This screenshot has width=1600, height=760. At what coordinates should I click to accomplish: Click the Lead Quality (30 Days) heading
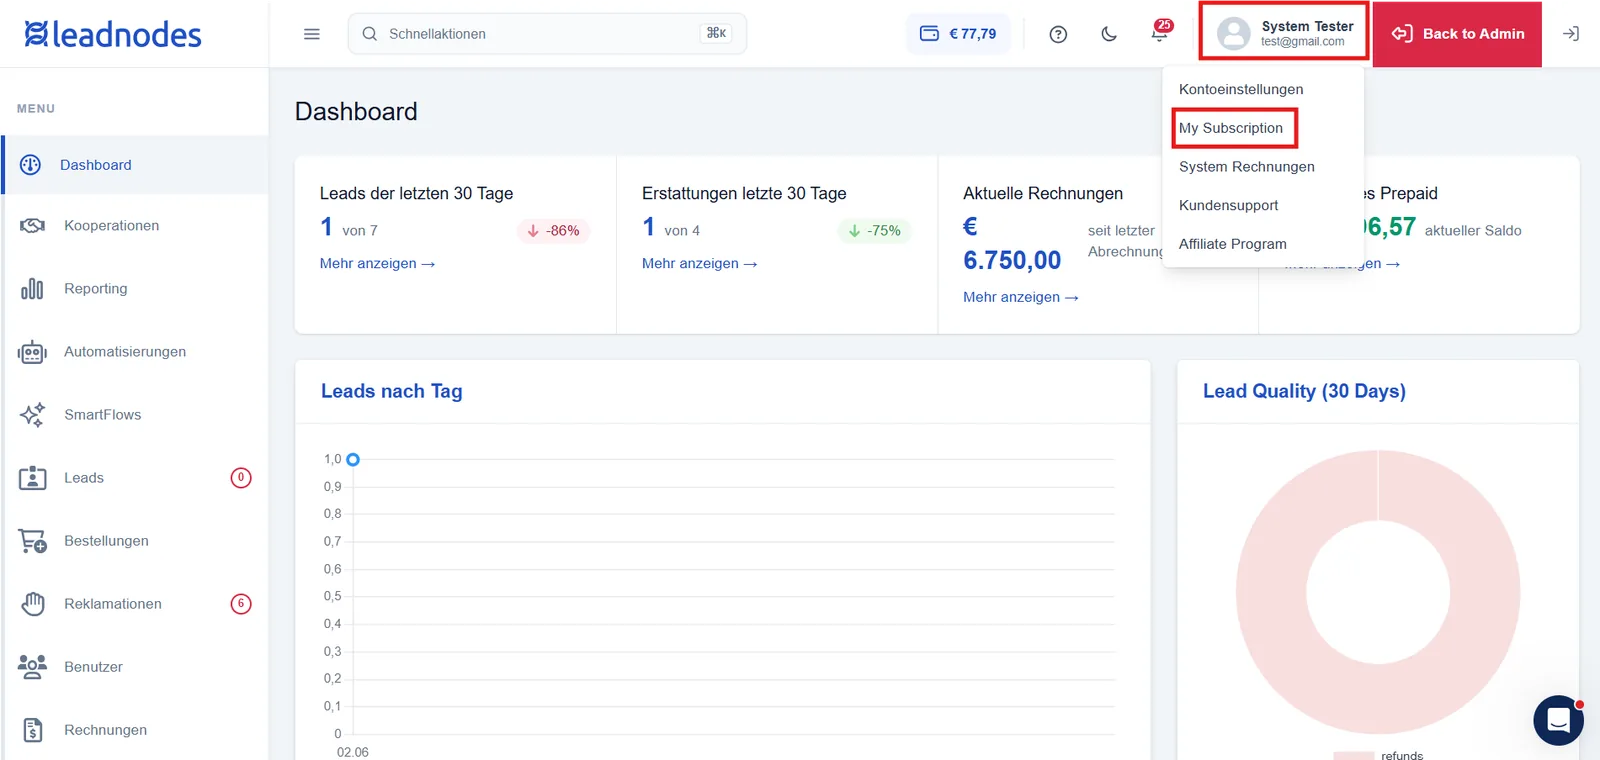pos(1304,391)
